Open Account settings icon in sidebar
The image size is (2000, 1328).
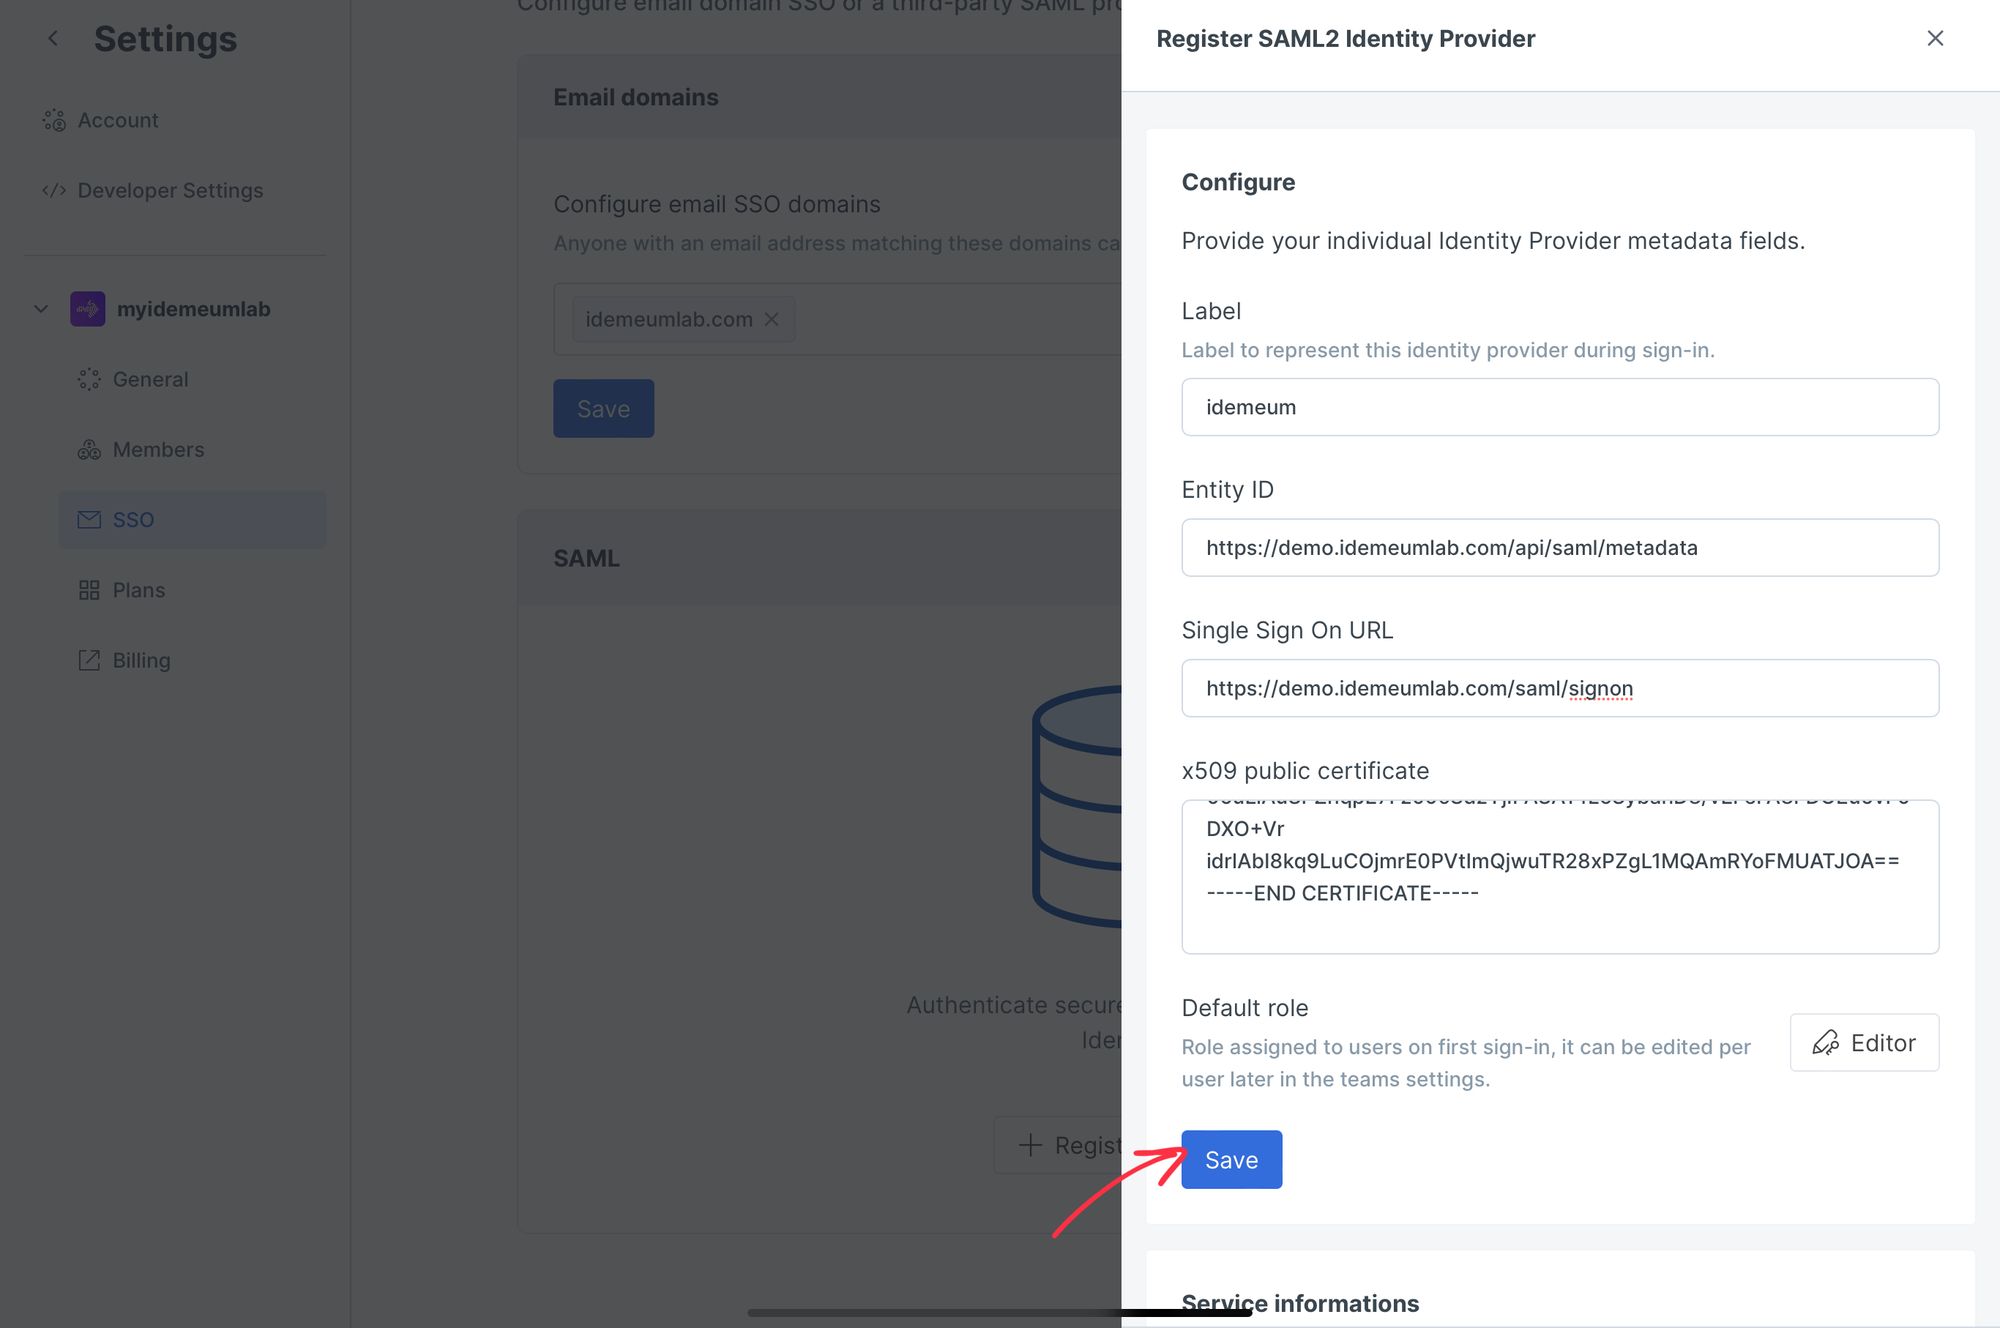(54, 120)
